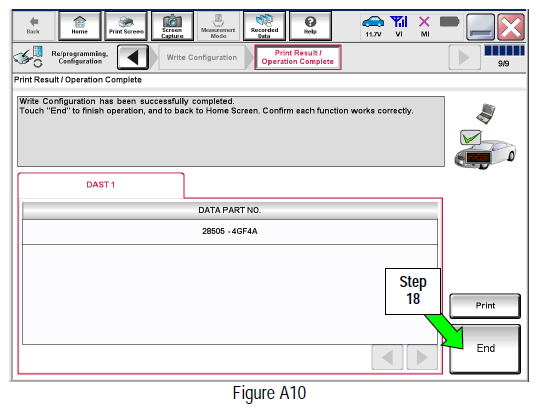Click the 28505-4GF4A data part number row
Image resolution: width=538 pixels, height=413 pixels.
pos(230,232)
